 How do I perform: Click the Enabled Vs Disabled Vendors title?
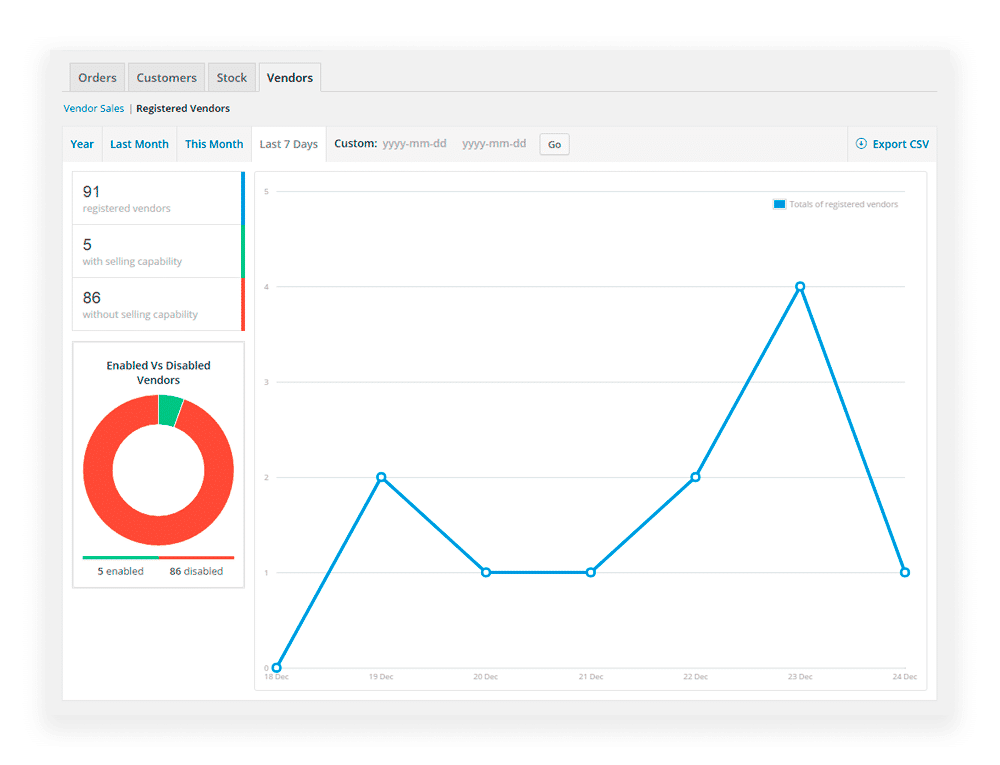tap(158, 372)
